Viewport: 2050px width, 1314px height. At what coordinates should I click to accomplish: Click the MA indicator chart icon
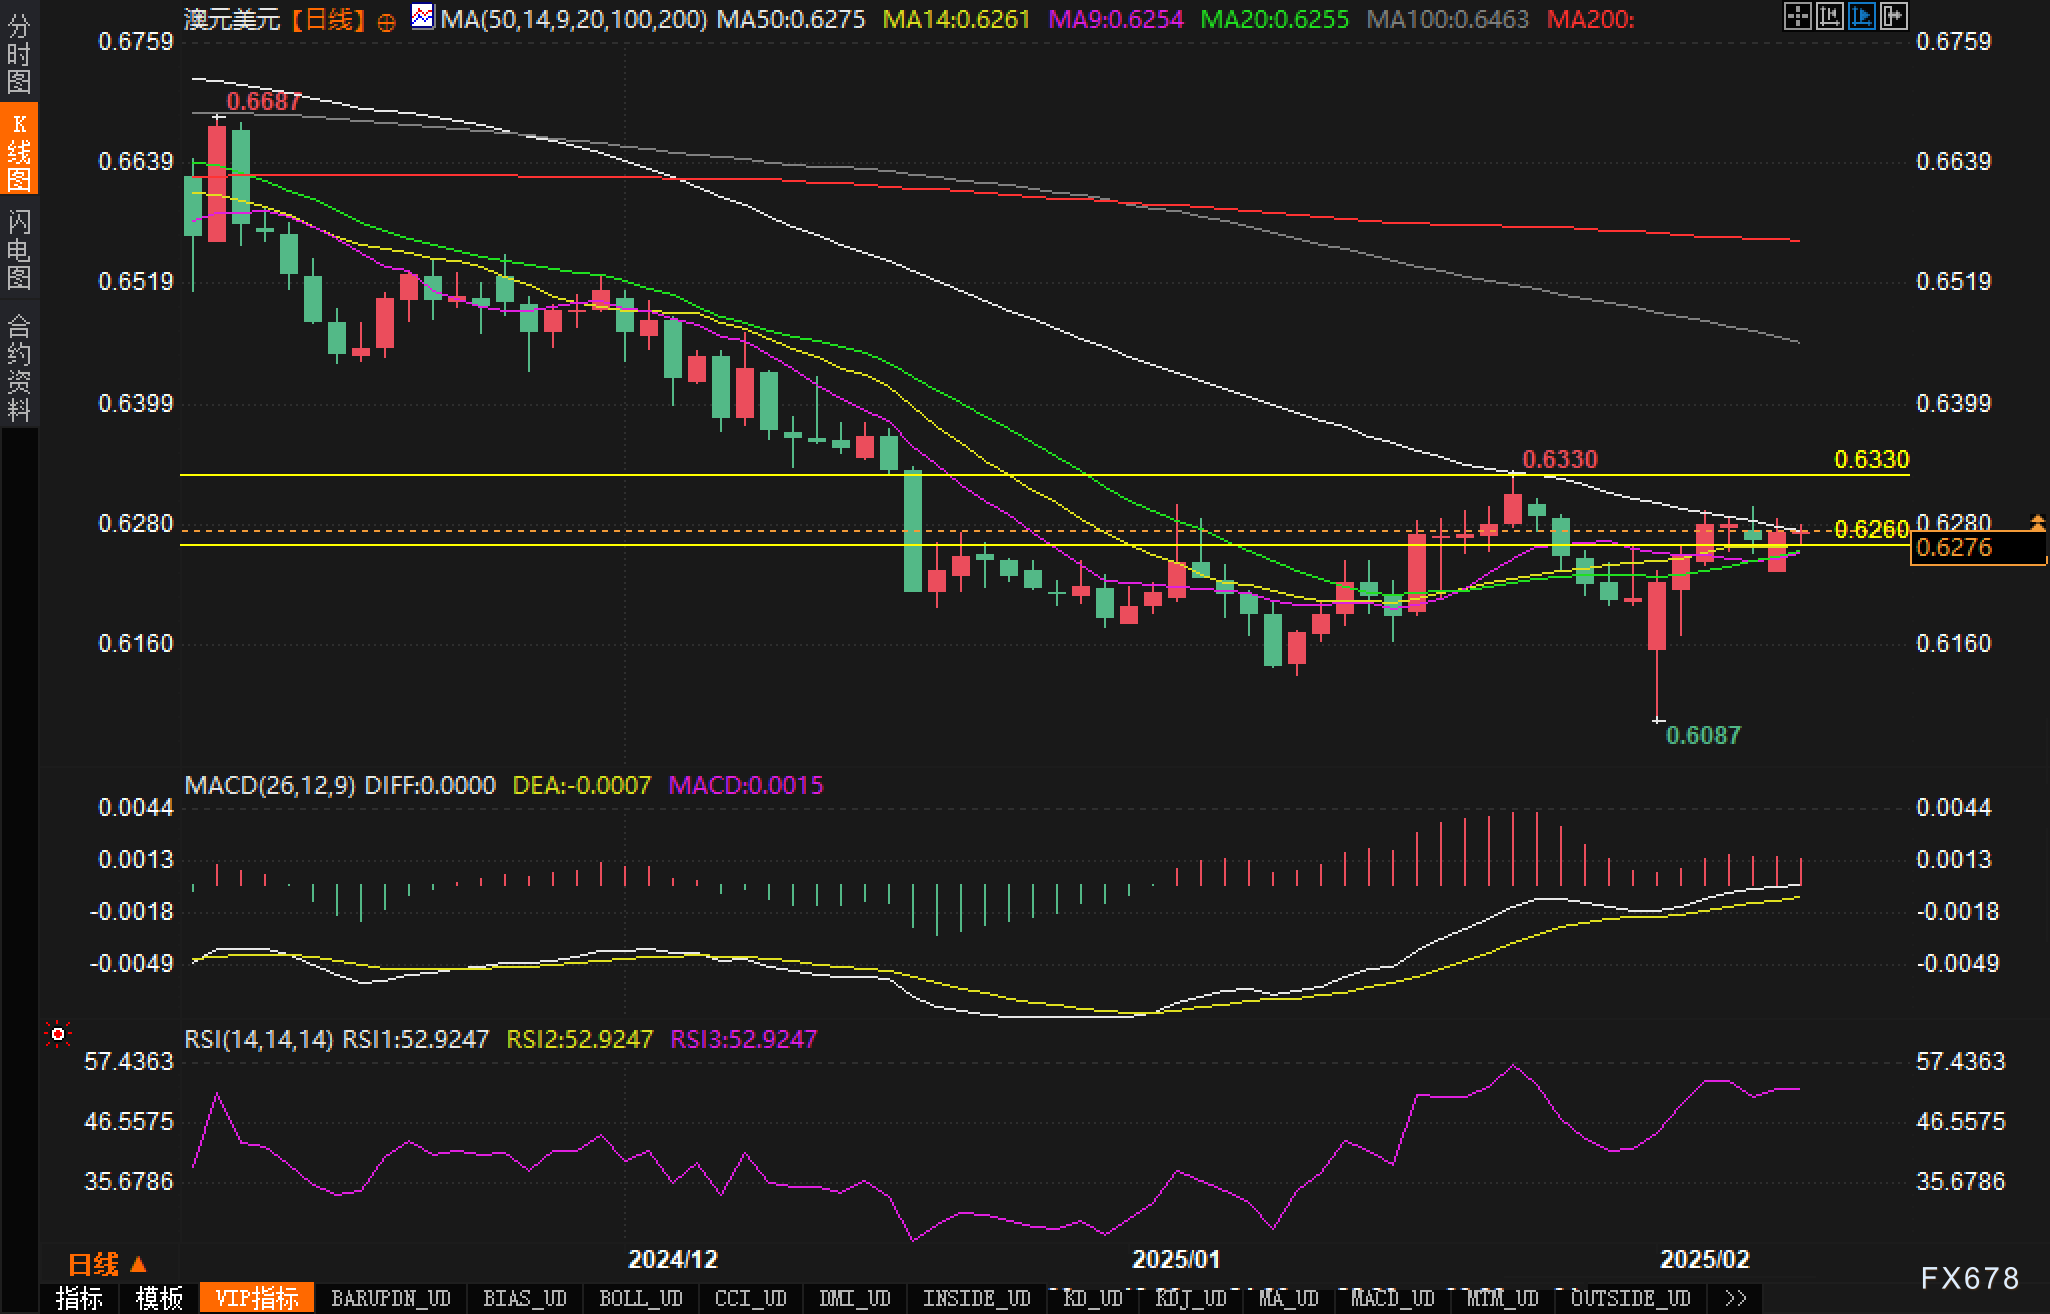coord(423,17)
